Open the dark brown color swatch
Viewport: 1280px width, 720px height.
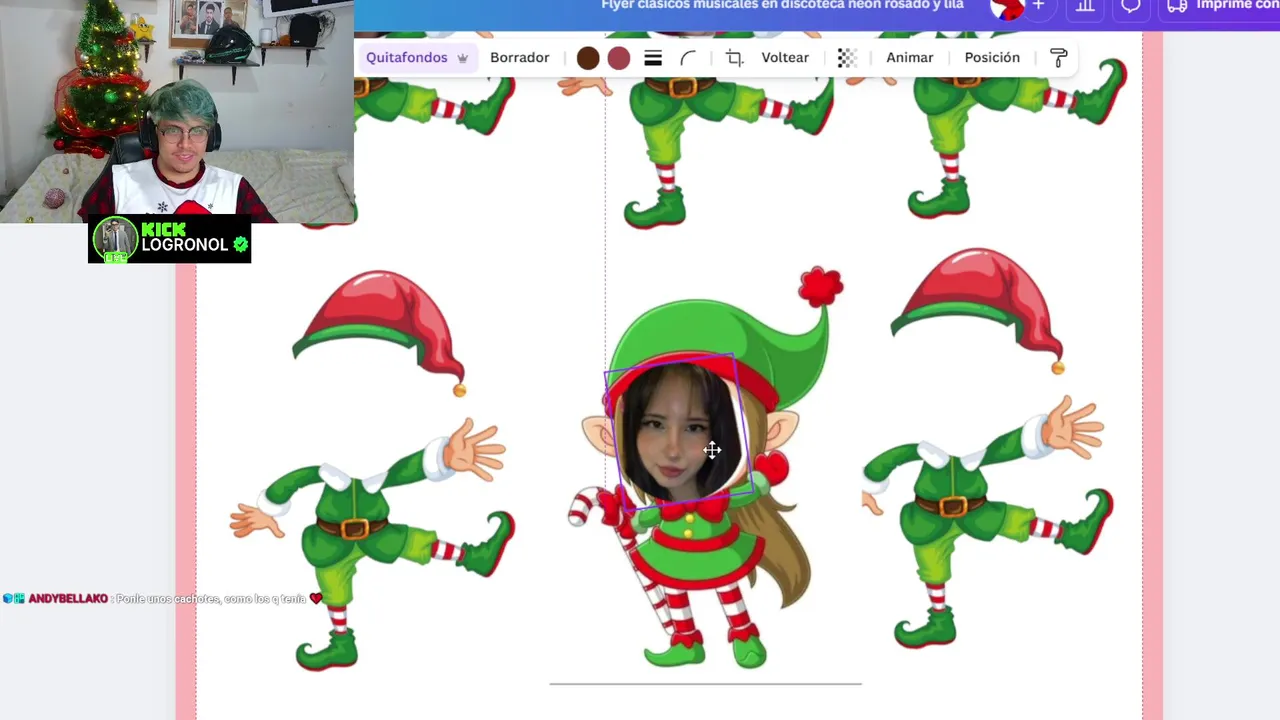pos(588,58)
